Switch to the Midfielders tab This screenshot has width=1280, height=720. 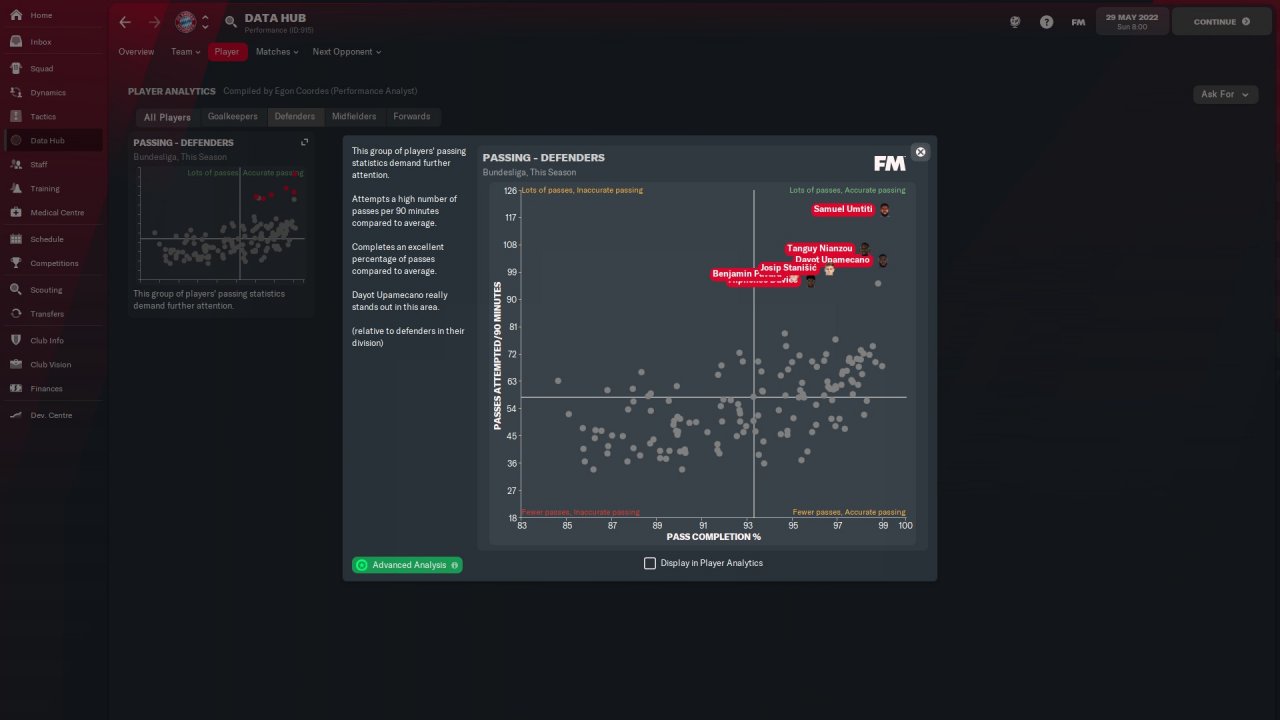point(354,117)
